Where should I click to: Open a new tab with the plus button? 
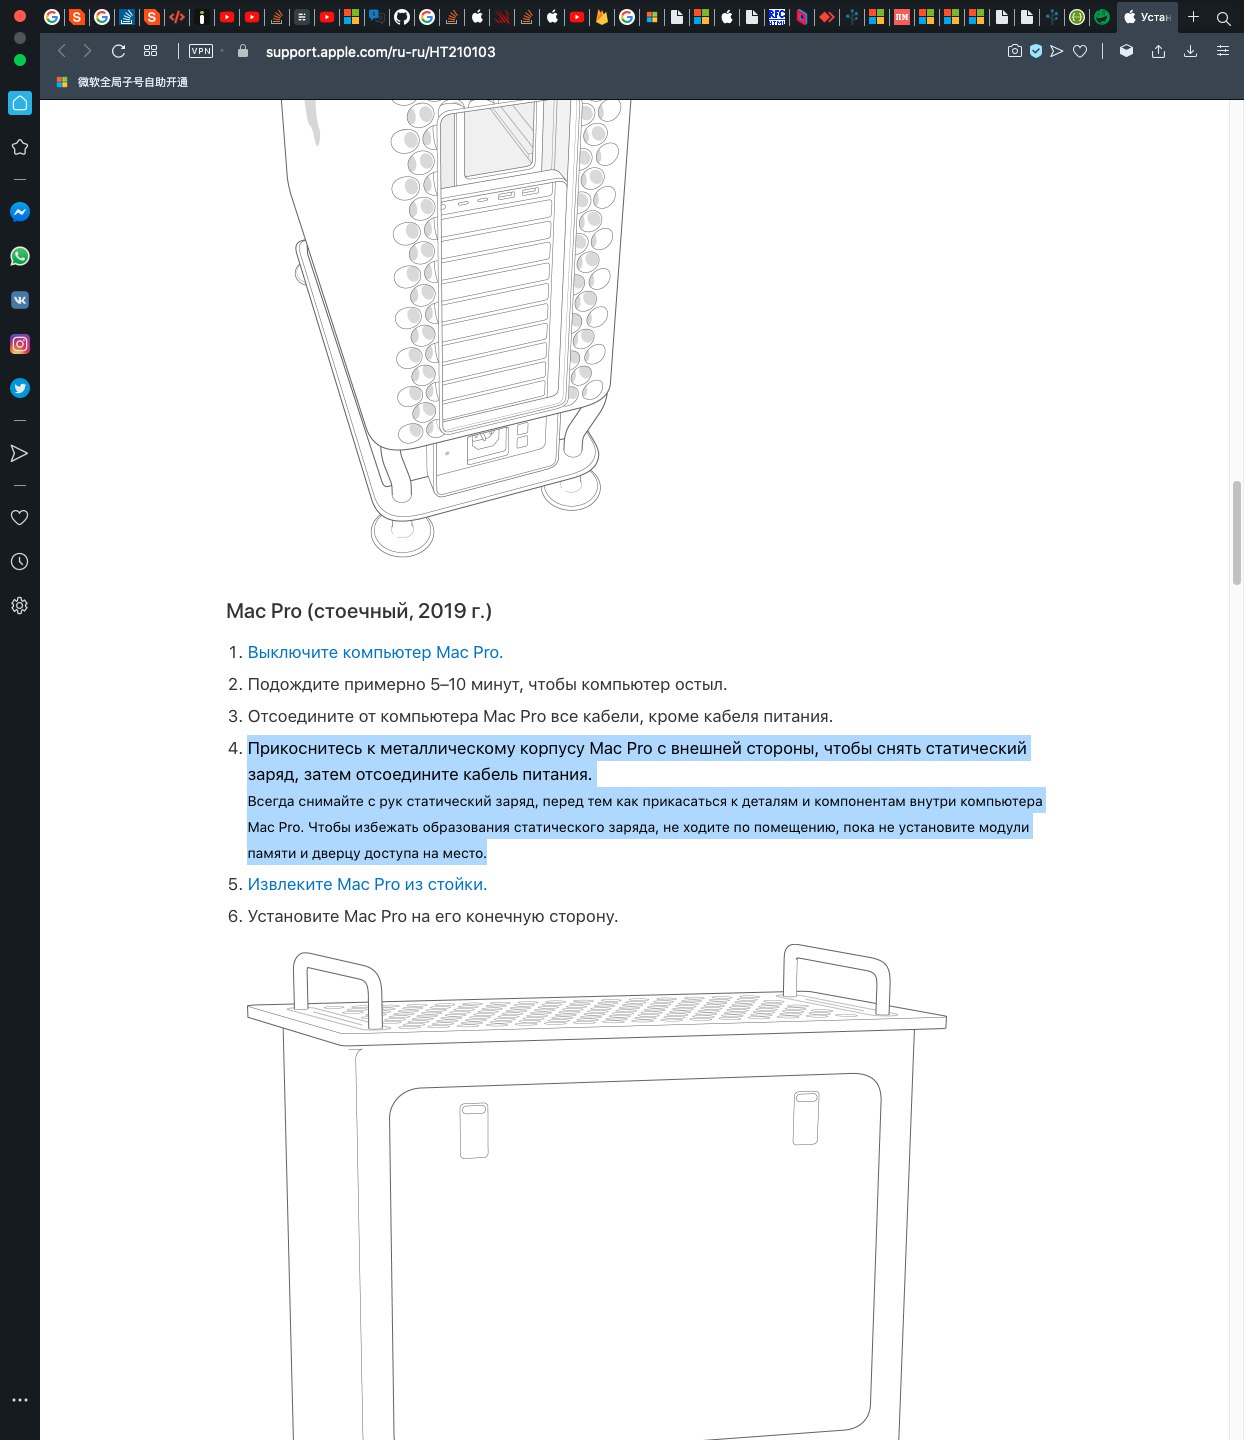[x=1193, y=17]
